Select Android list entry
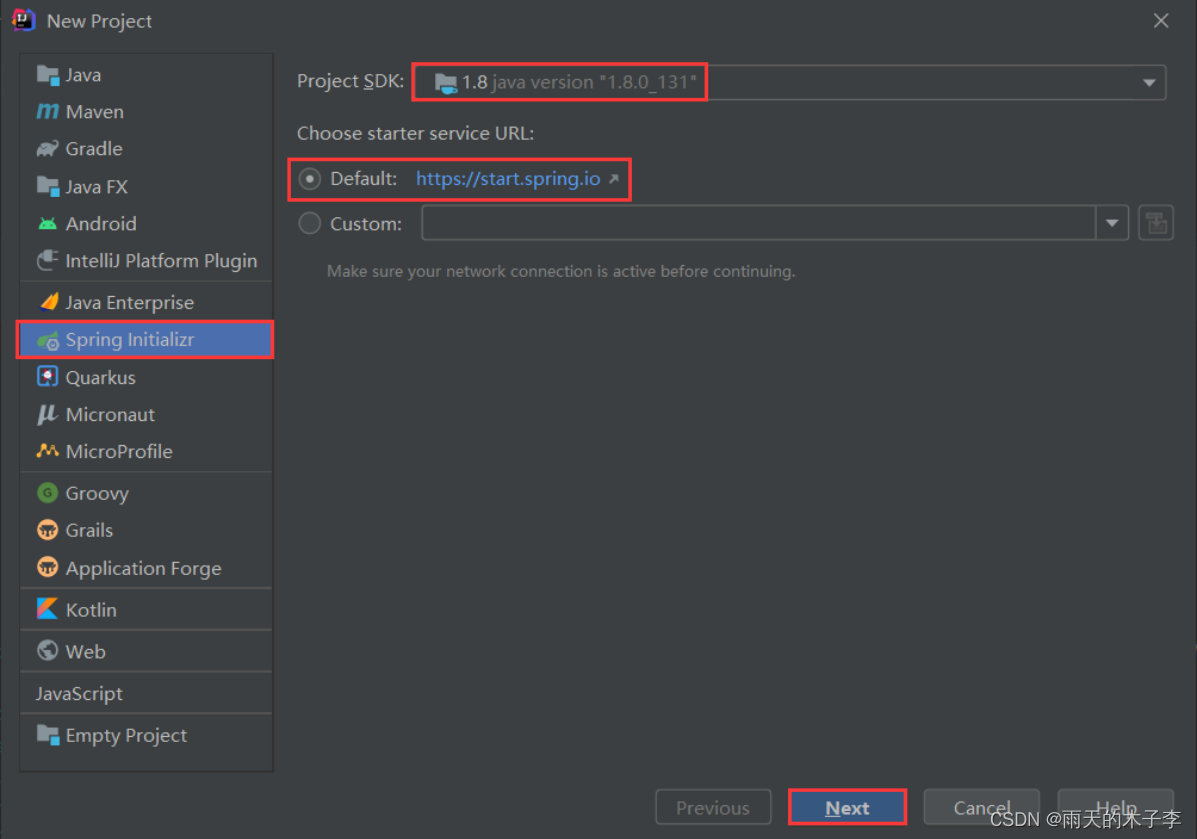This screenshot has height=839, width=1197. coord(146,224)
